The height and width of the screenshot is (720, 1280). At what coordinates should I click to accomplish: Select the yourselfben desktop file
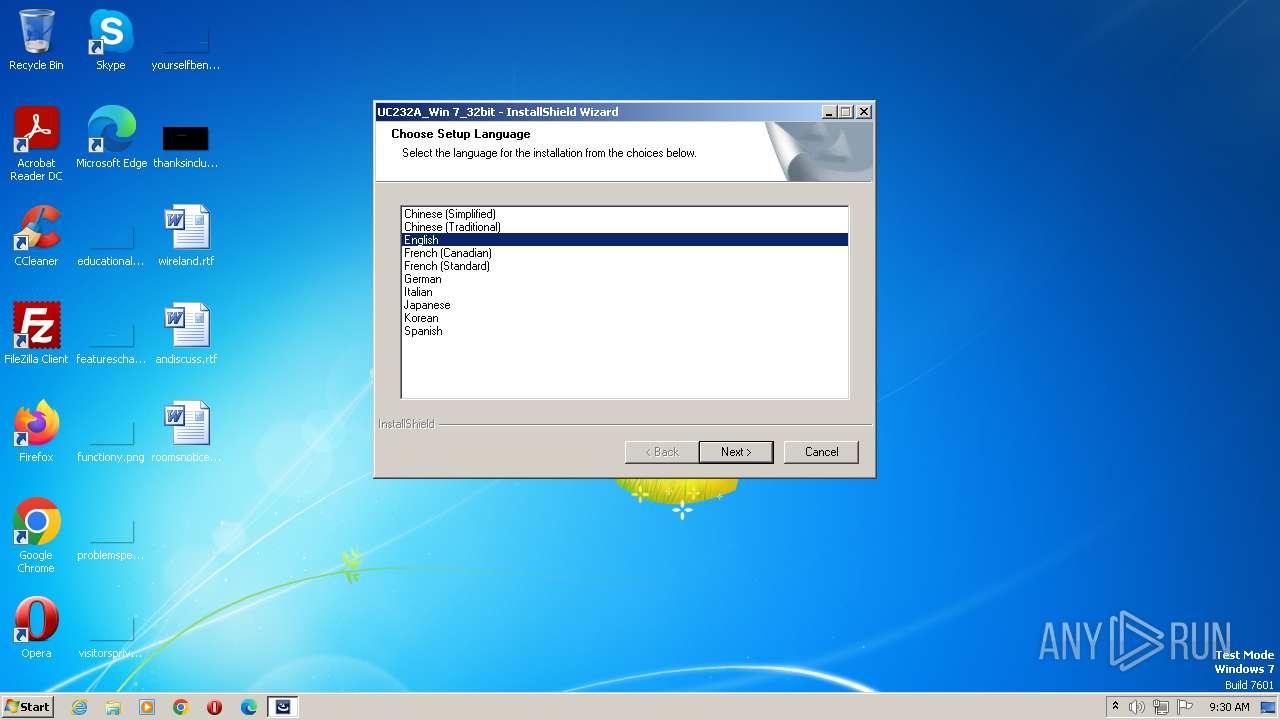pyautogui.click(x=186, y=46)
